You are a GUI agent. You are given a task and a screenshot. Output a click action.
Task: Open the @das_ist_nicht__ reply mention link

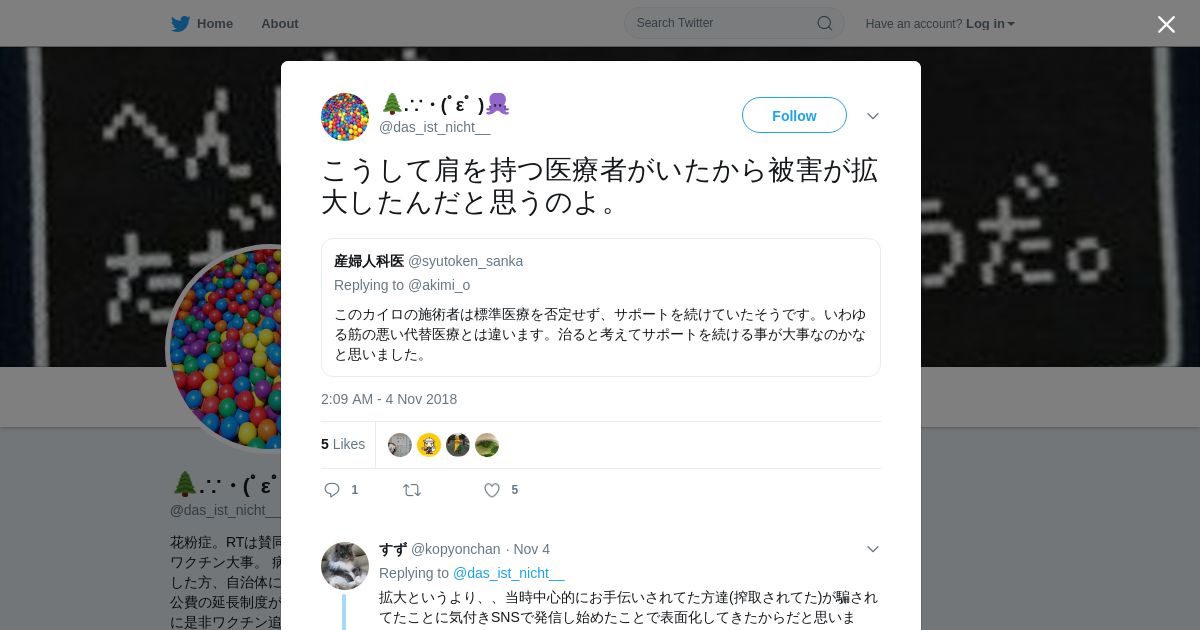[x=508, y=573]
